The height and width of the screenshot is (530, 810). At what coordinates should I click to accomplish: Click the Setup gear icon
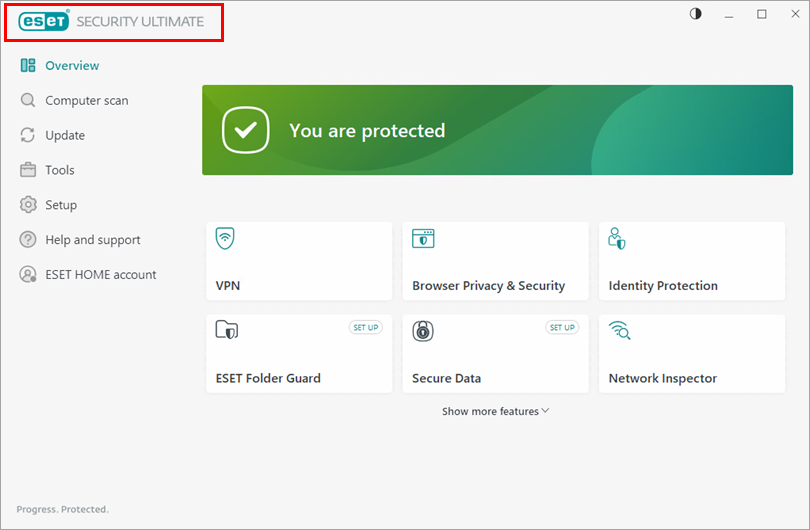click(28, 205)
